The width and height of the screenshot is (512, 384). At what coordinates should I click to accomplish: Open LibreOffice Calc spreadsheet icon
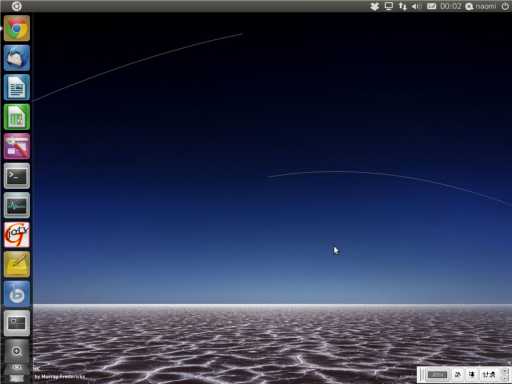(x=17, y=117)
